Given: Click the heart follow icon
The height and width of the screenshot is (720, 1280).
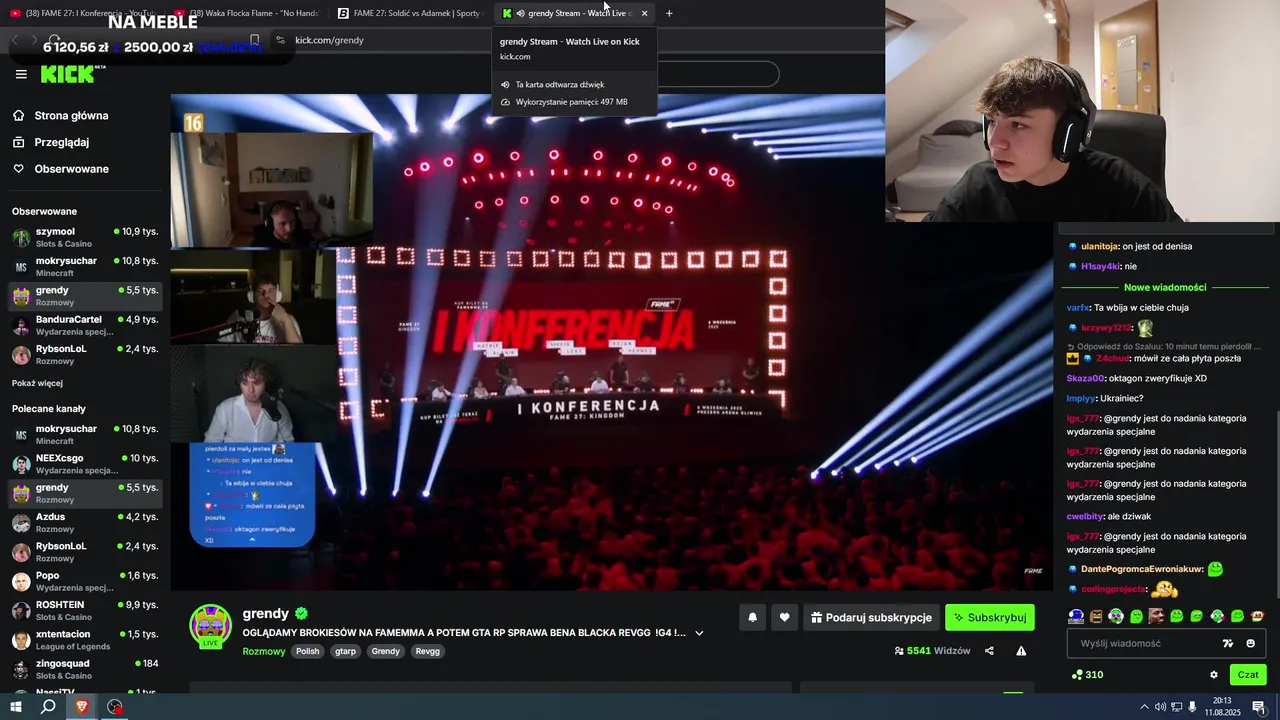Looking at the screenshot, I should tap(784, 618).
